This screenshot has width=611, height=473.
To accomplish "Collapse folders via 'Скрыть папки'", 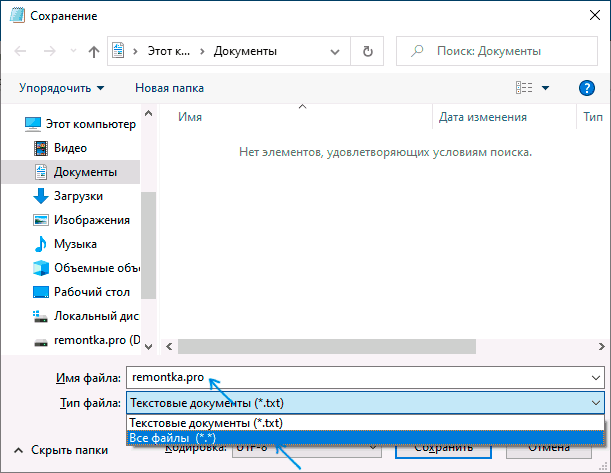I will tap(61, 450).
